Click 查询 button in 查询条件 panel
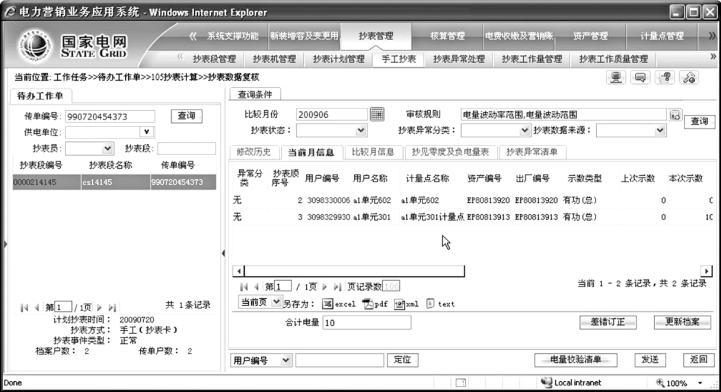The image size is (721, 392). 699,121
